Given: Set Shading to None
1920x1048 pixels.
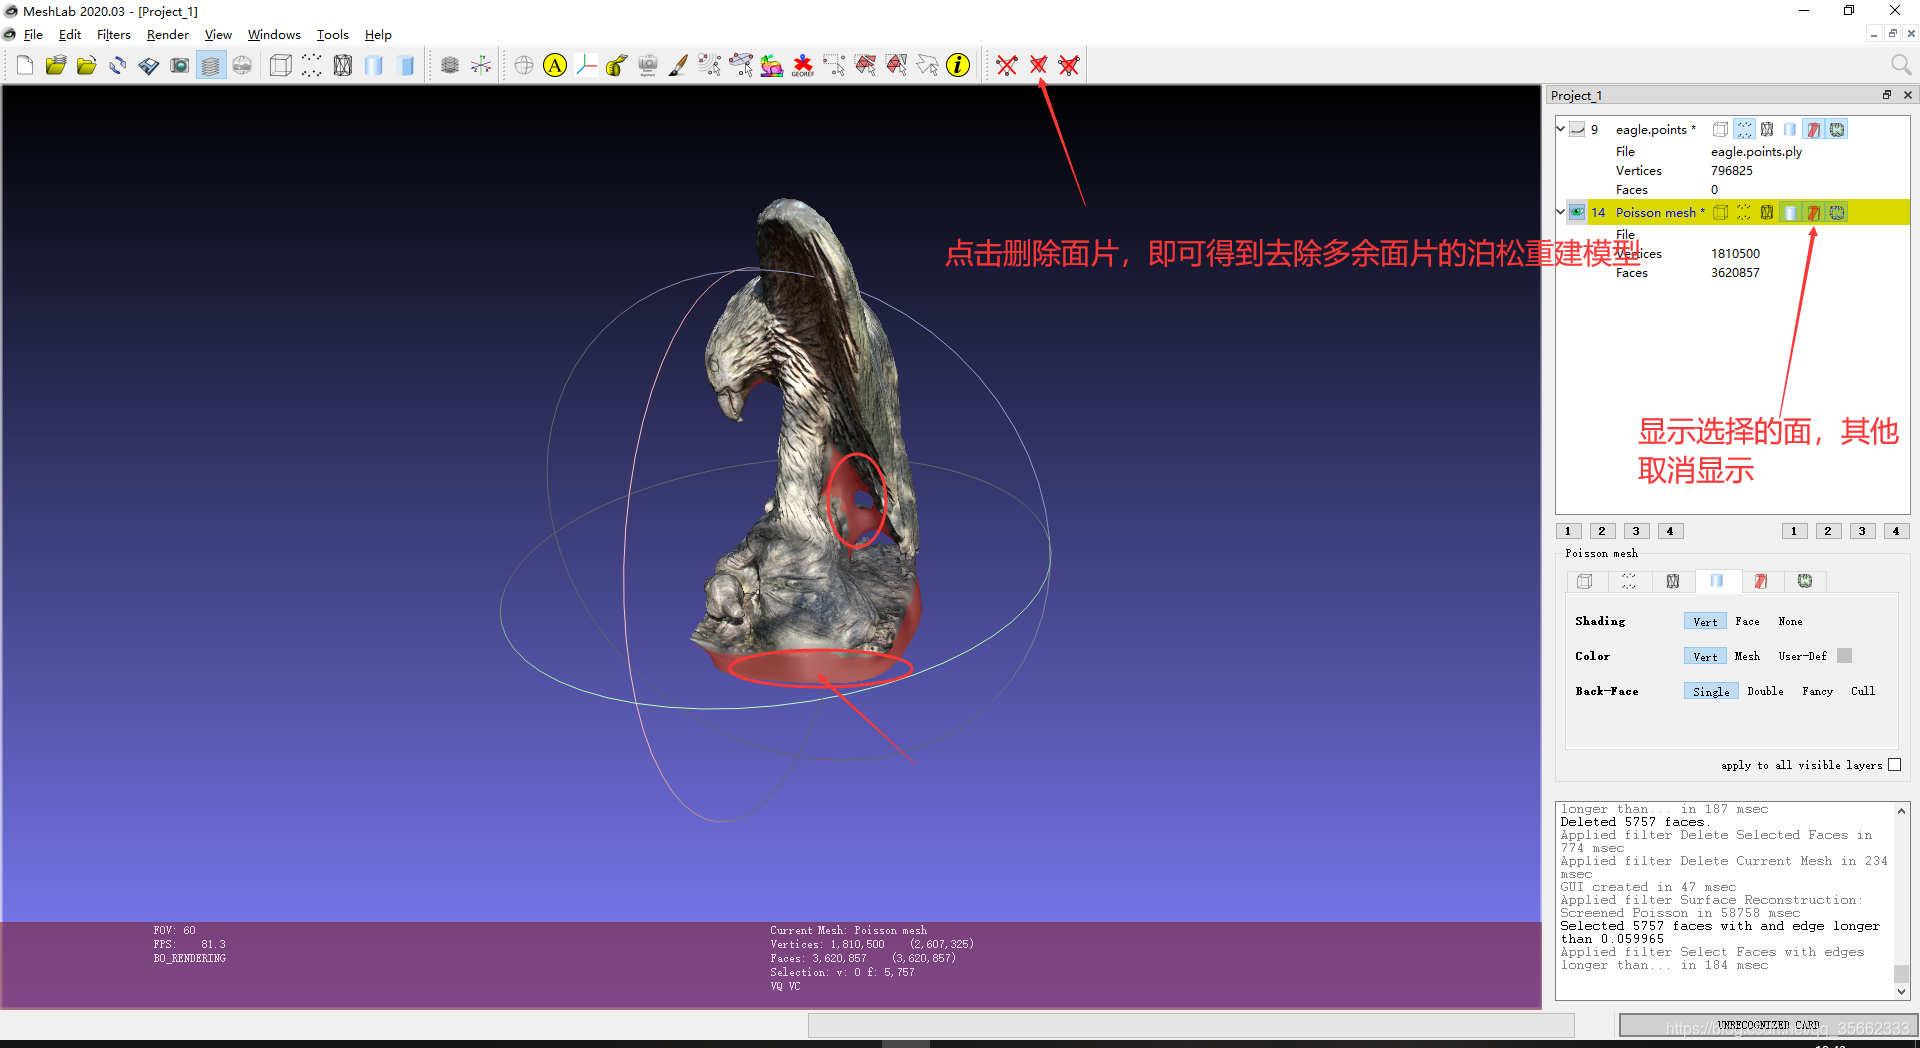Looking at the screenshot, I should [1790, 622].
